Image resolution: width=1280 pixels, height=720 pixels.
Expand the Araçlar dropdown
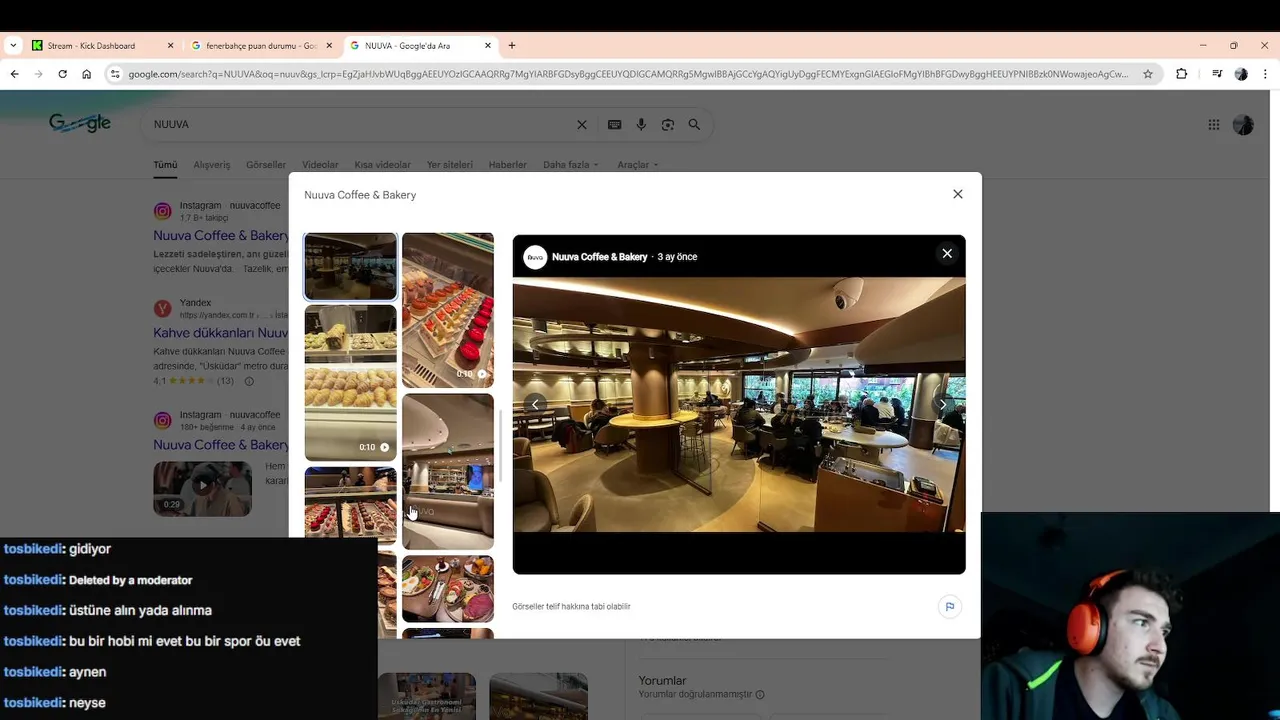click(x=638, y=165)
